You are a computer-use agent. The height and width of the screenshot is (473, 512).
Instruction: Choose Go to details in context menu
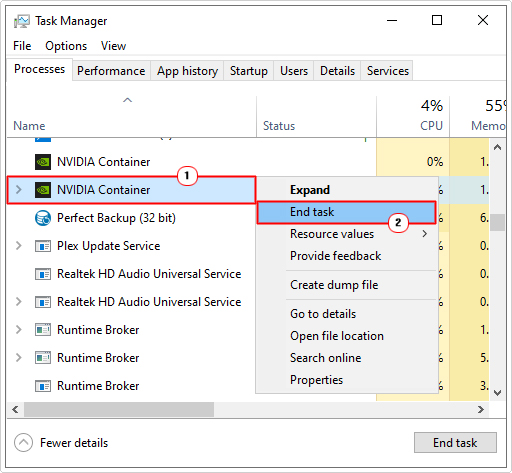pyautogui.click(x=347, y=314)
